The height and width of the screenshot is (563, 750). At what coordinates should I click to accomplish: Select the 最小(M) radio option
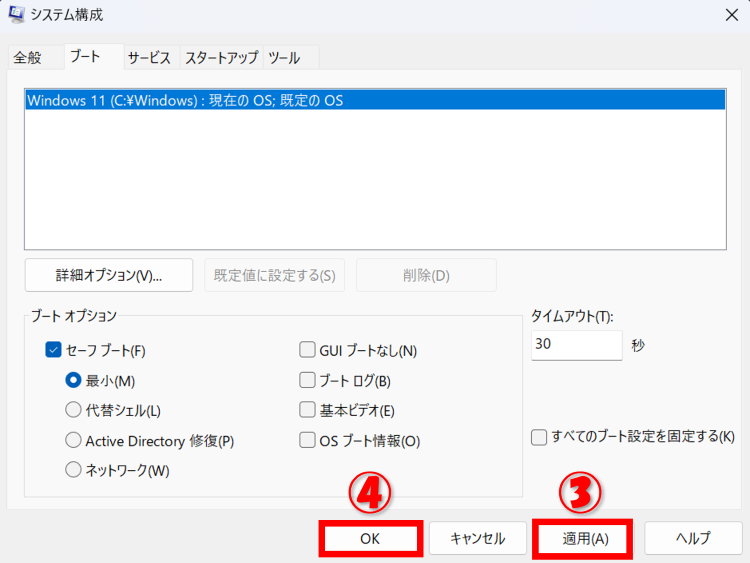73,380
